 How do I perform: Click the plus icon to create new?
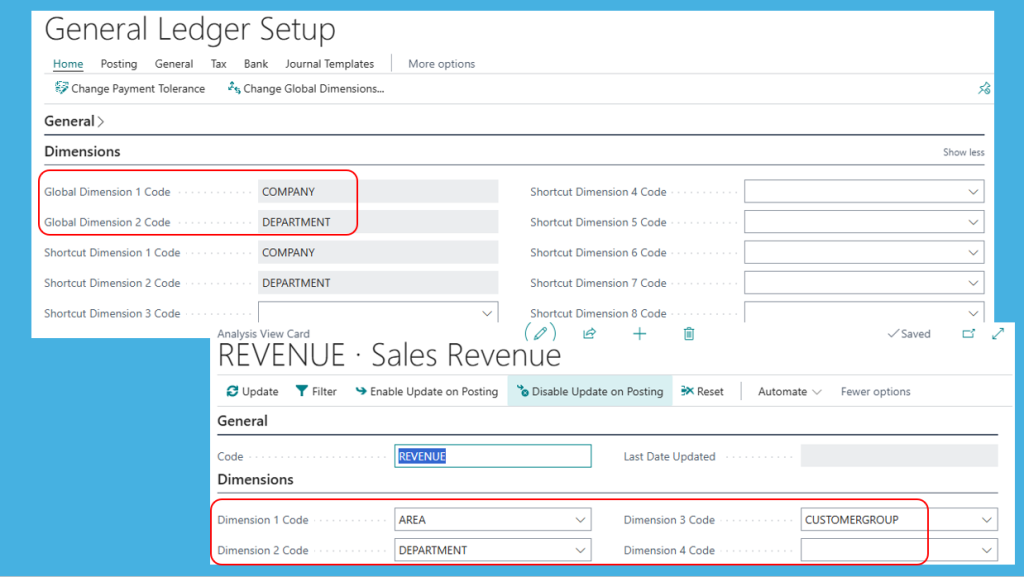coord(640,334)
